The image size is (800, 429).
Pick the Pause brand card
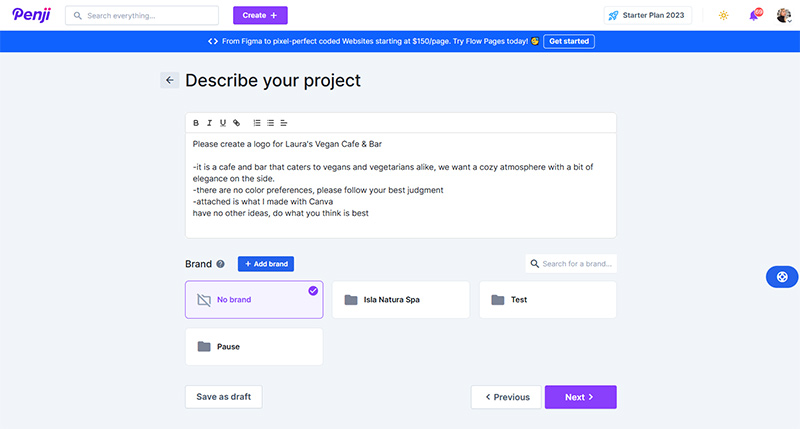coord(254,346)
